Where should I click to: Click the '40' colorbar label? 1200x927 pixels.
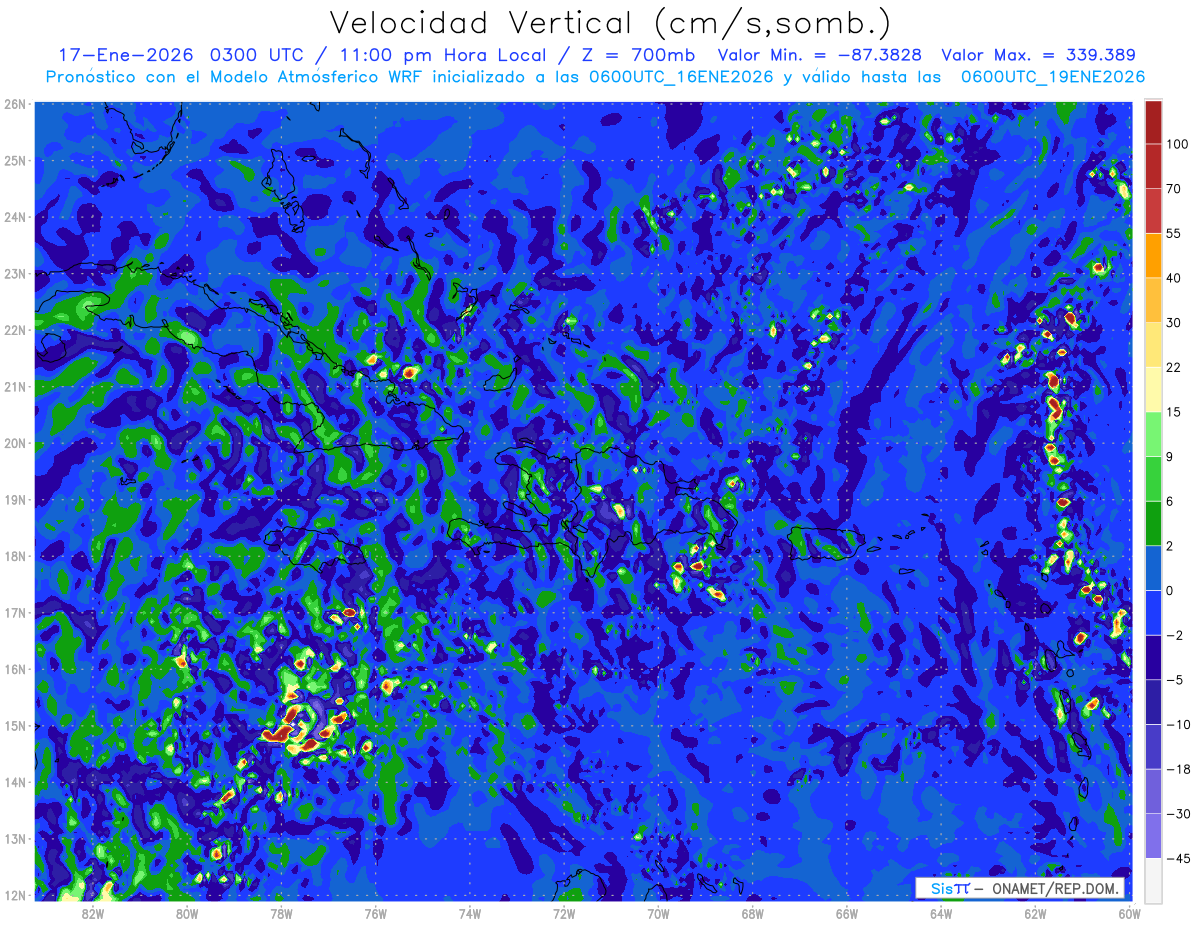(x=1174, y=278)
